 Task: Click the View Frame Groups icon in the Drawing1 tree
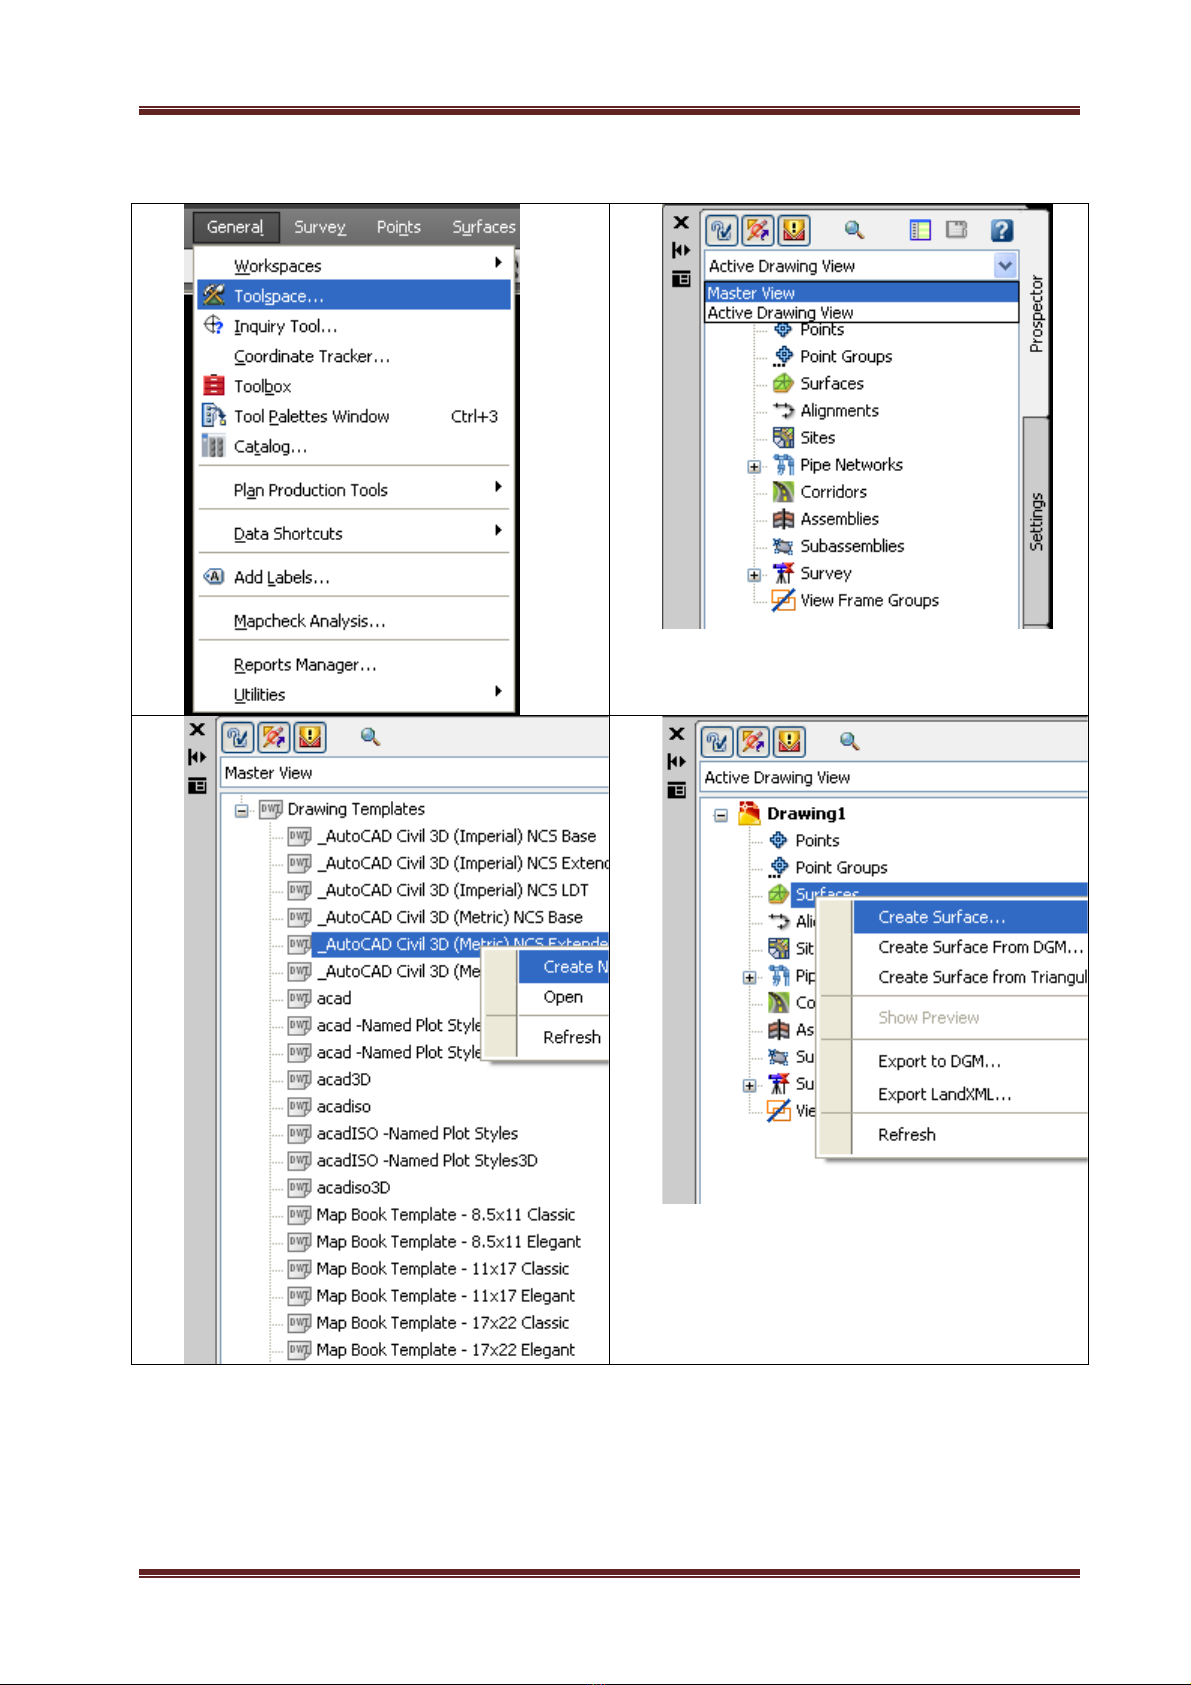779,1110
